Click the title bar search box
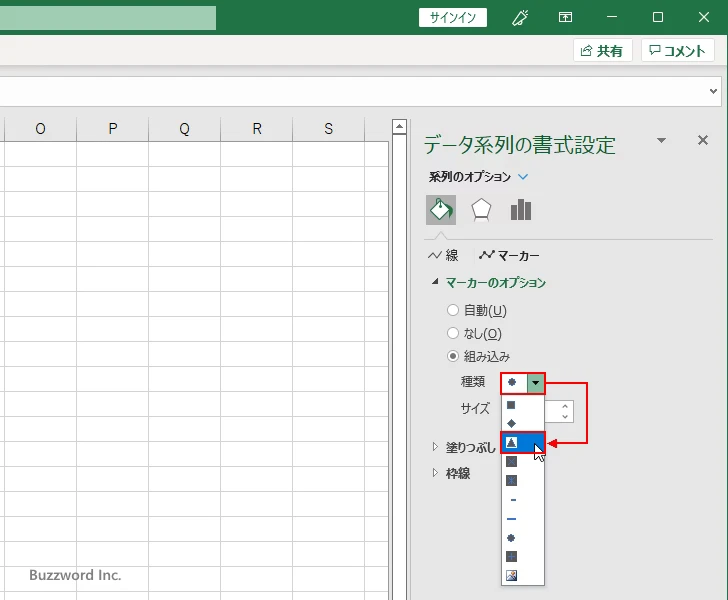Screen dimensions: 728x600 pos(108,18)
